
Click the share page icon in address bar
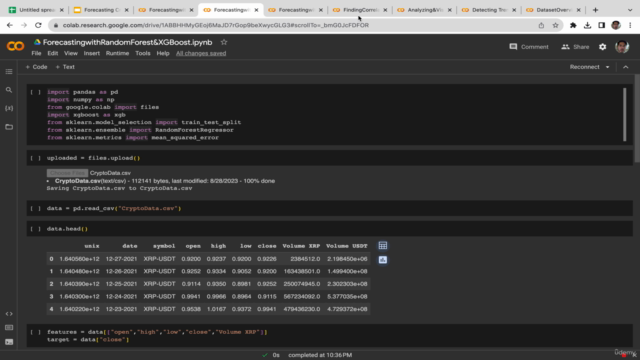541,25
